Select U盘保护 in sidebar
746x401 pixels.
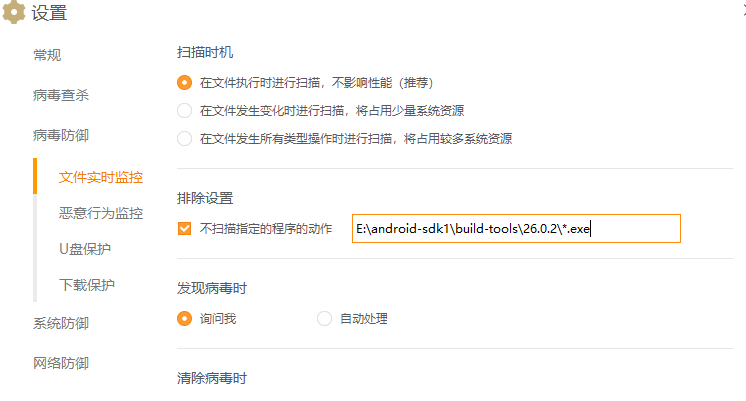point(85,248)
